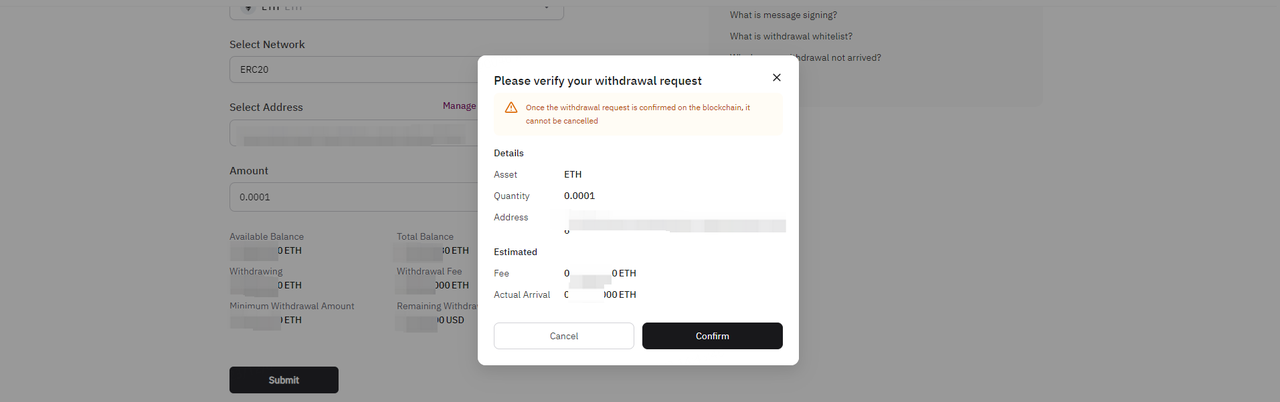This screenshot has height=402, width=1280.
Task: Click the blurred Address value in dialog
Action: pyautogui.click(x=675, y=222)
